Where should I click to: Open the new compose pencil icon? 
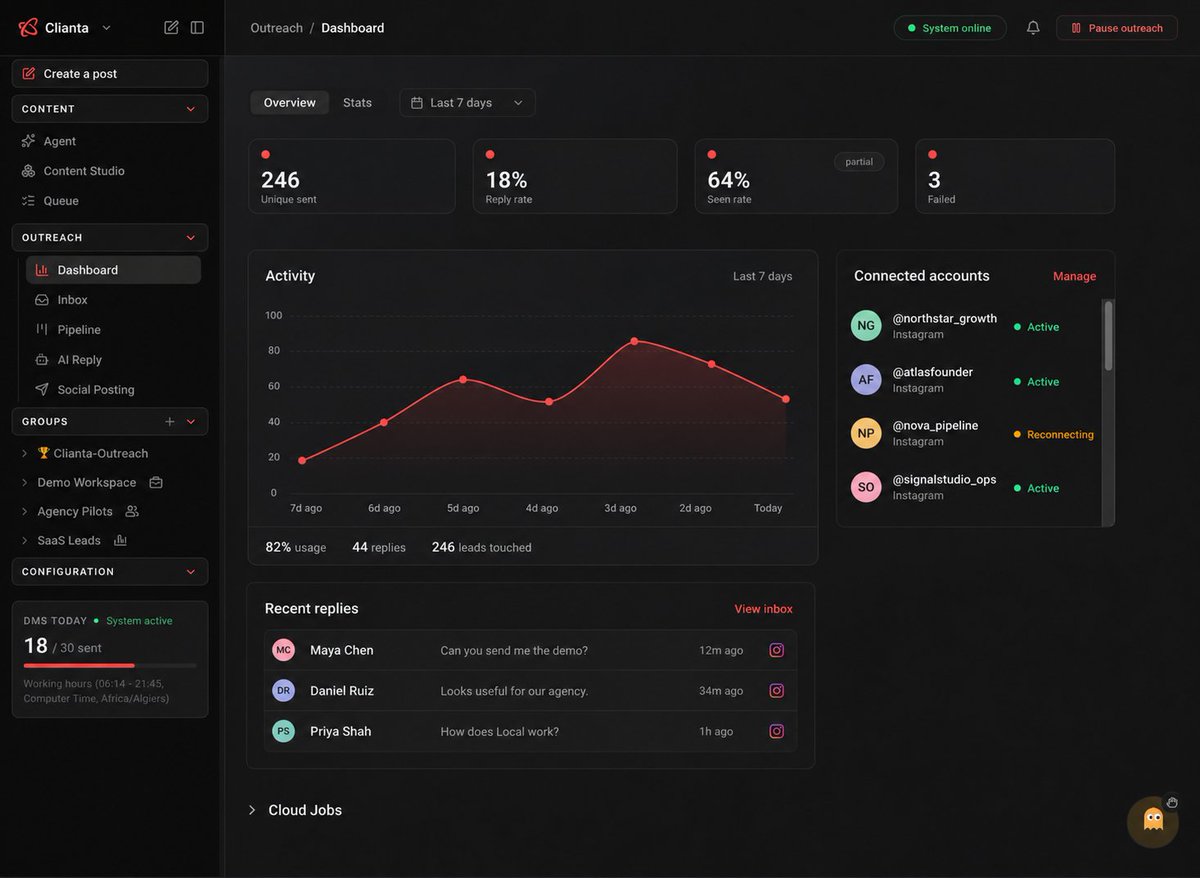(x=171, y=27)
